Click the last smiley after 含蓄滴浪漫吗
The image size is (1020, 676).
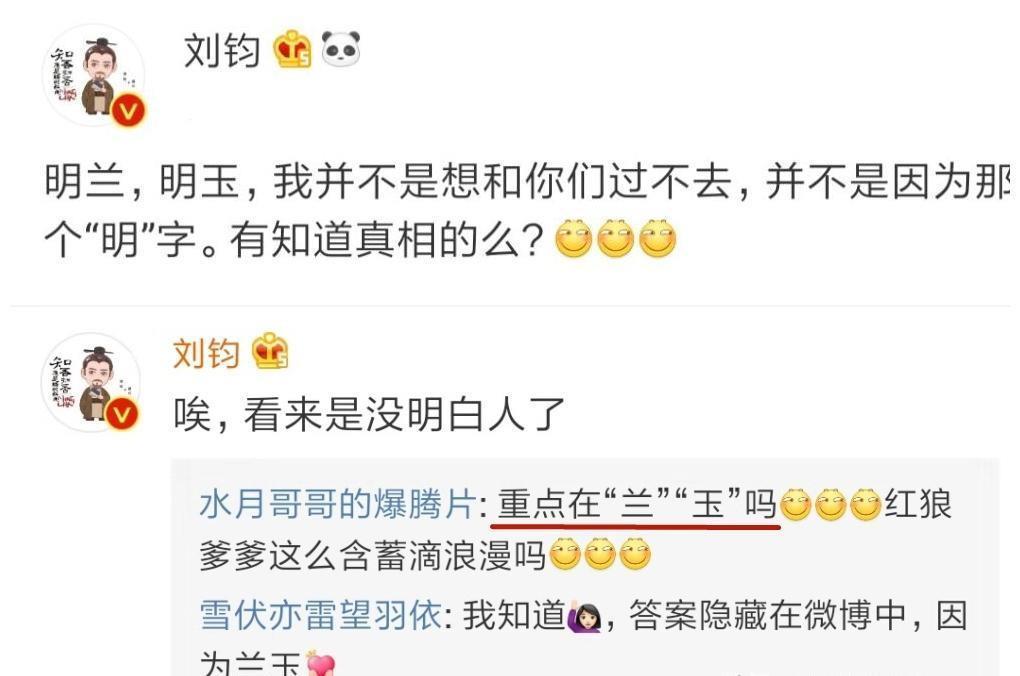(x=635, y=555)
